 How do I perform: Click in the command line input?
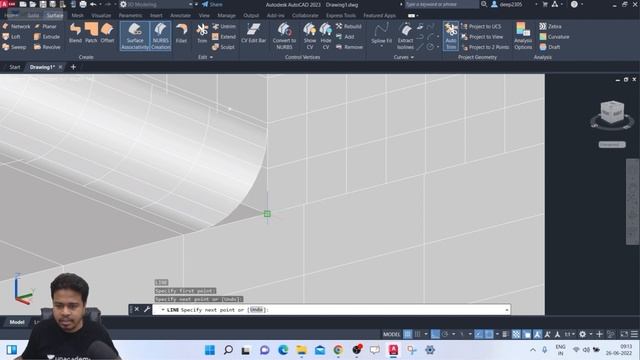point(331,310)
